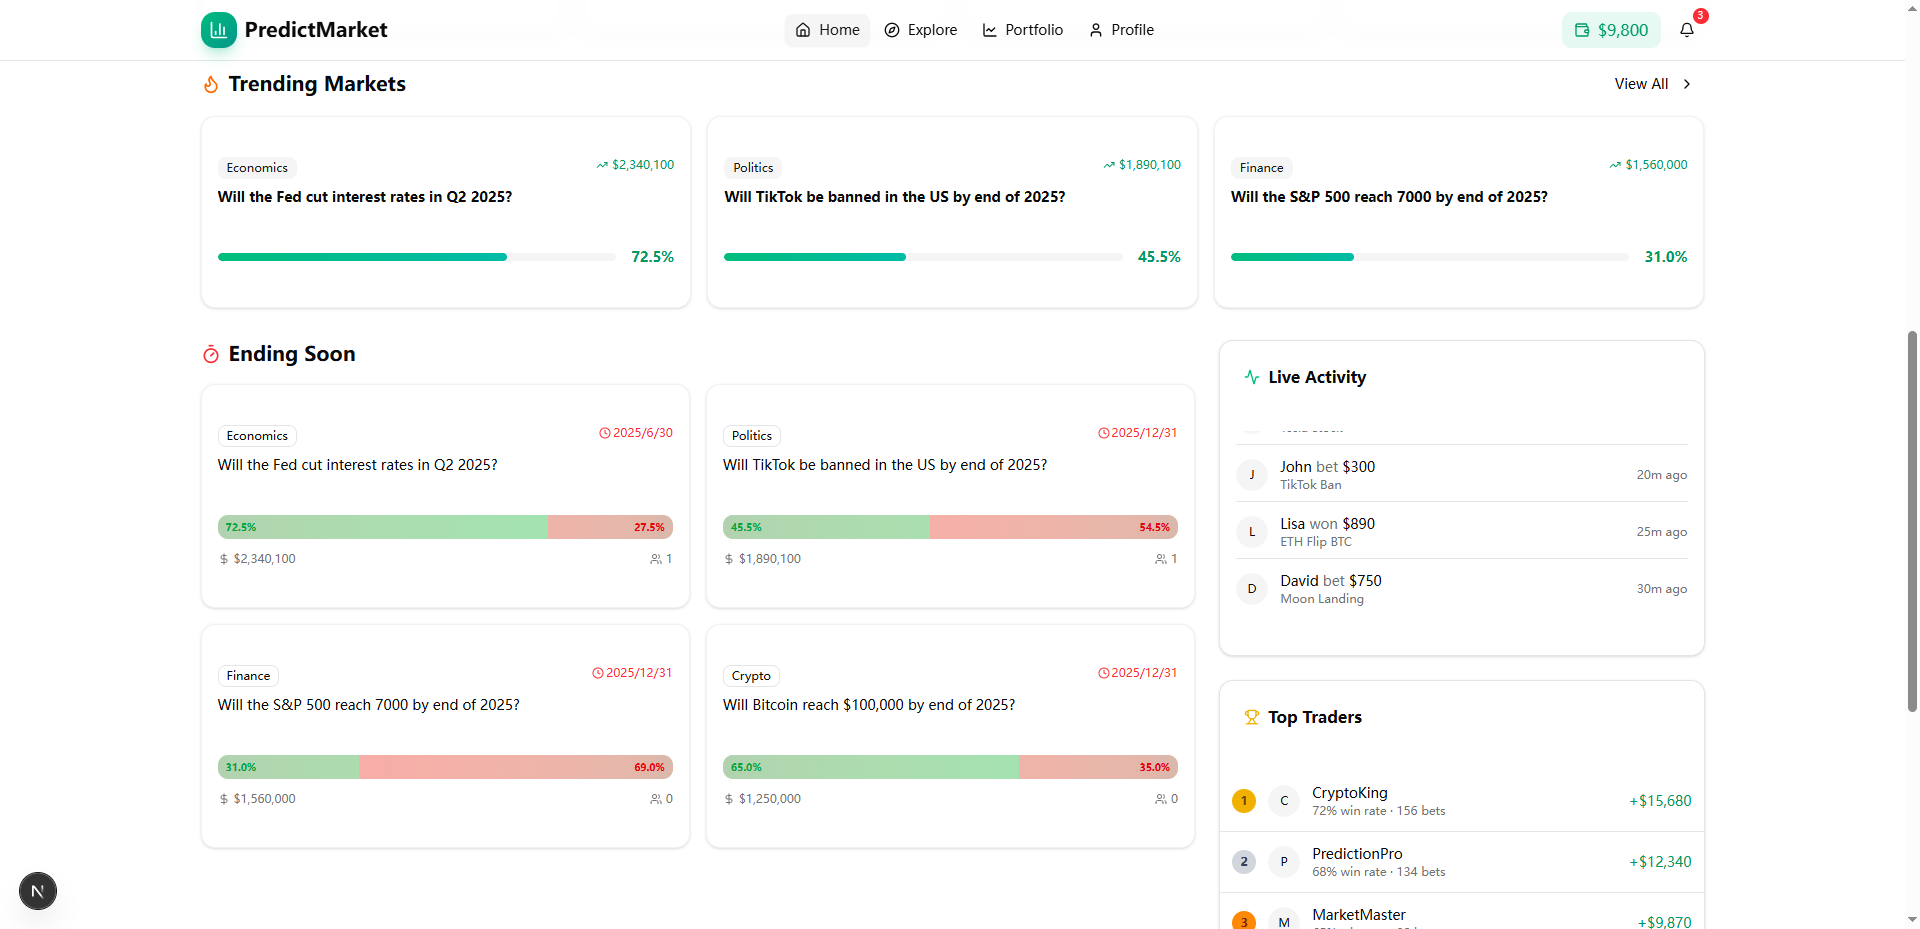Image resolution: width=1920 pixels, height=929 pixels.
Task: Click the $9,800 wallet balance button
Action: pyautogui.click(x=1611, y=30)
